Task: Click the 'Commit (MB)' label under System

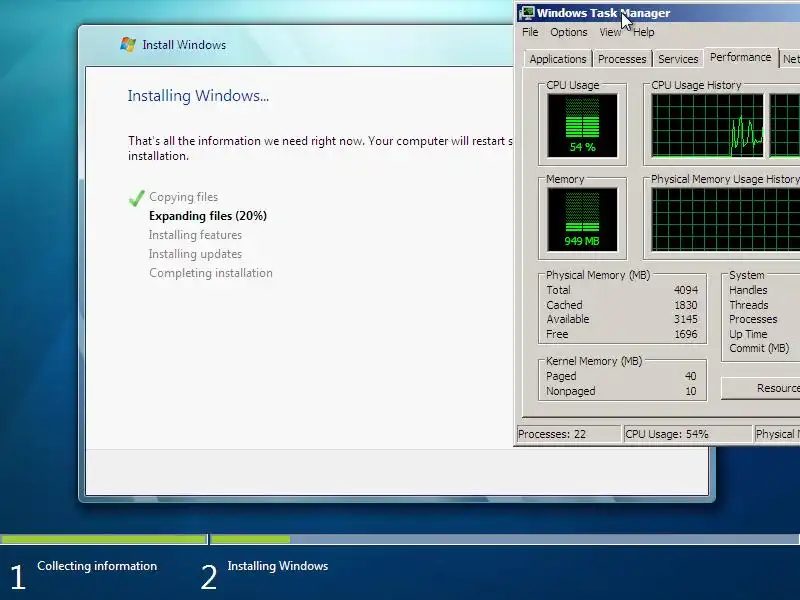Action: 759,348
